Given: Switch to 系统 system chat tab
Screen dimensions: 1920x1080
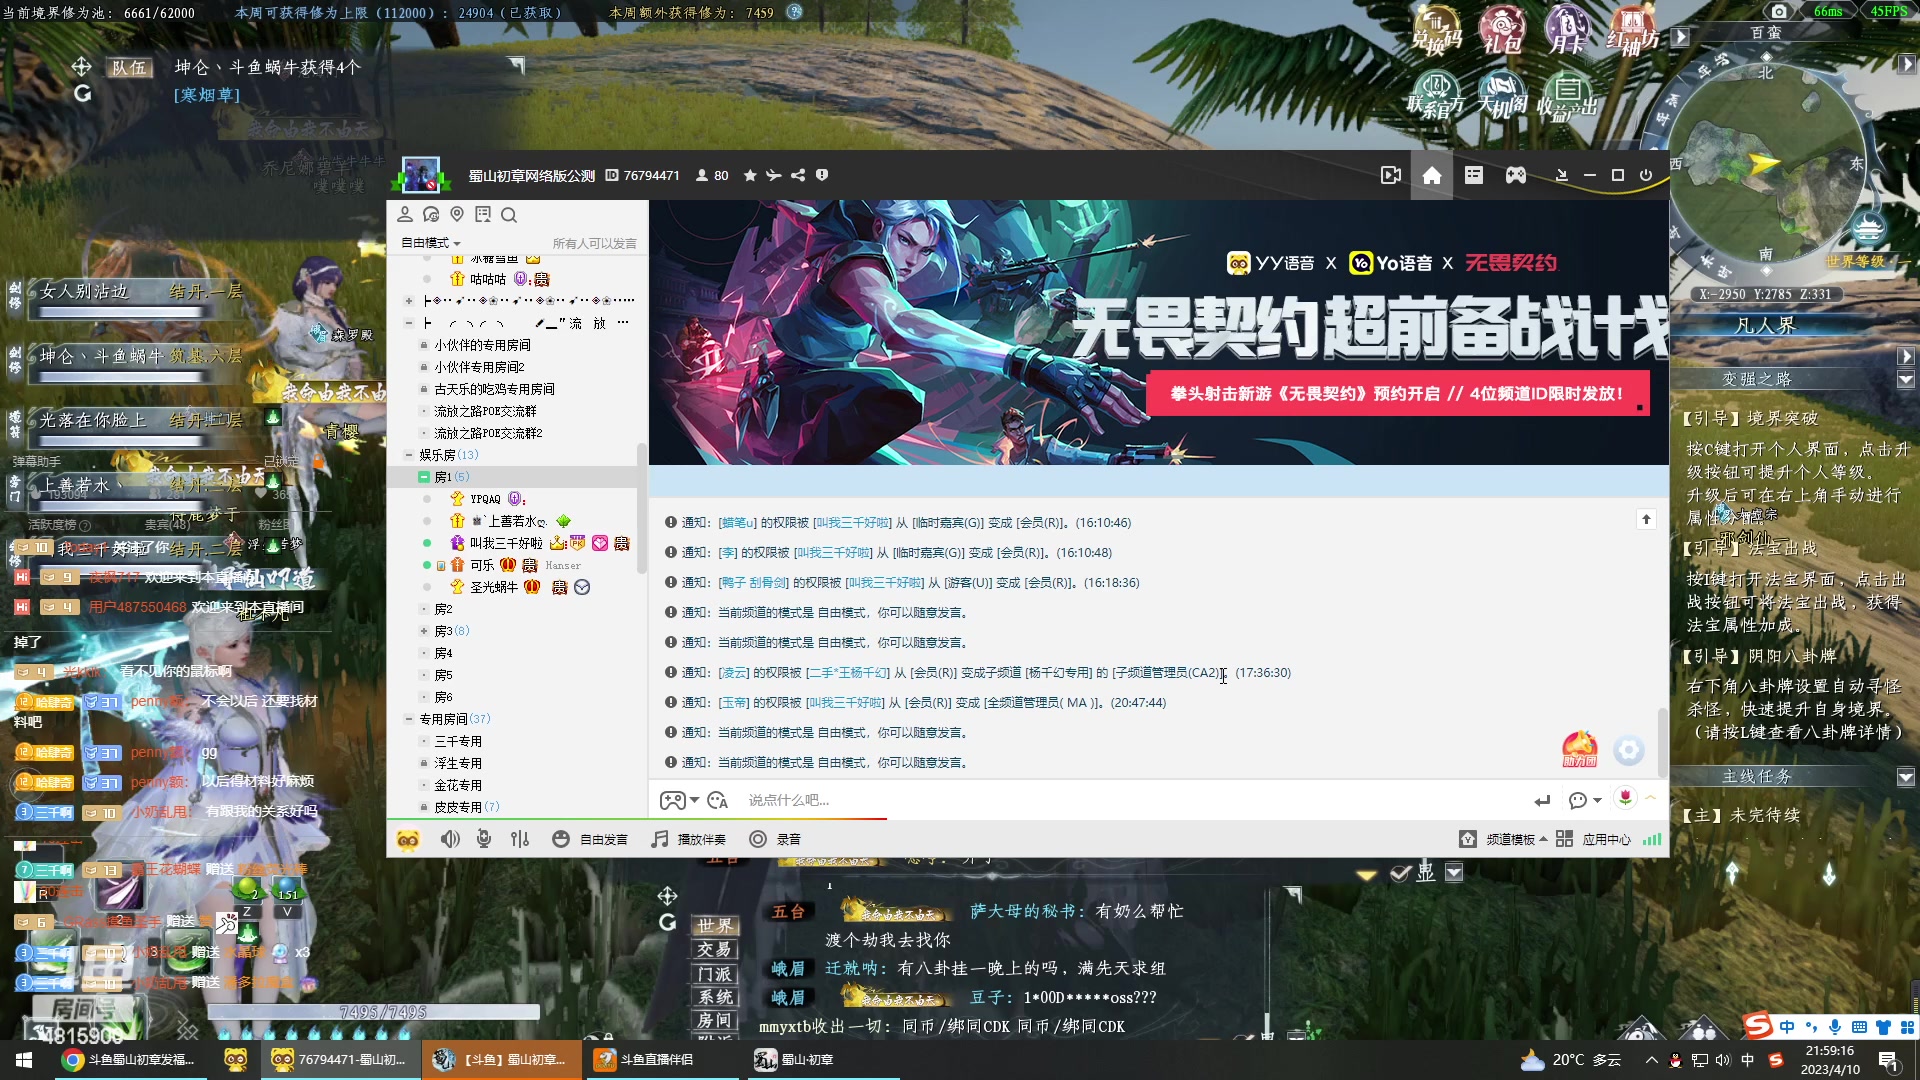Looking at the screenshot, I should (715, 997).
